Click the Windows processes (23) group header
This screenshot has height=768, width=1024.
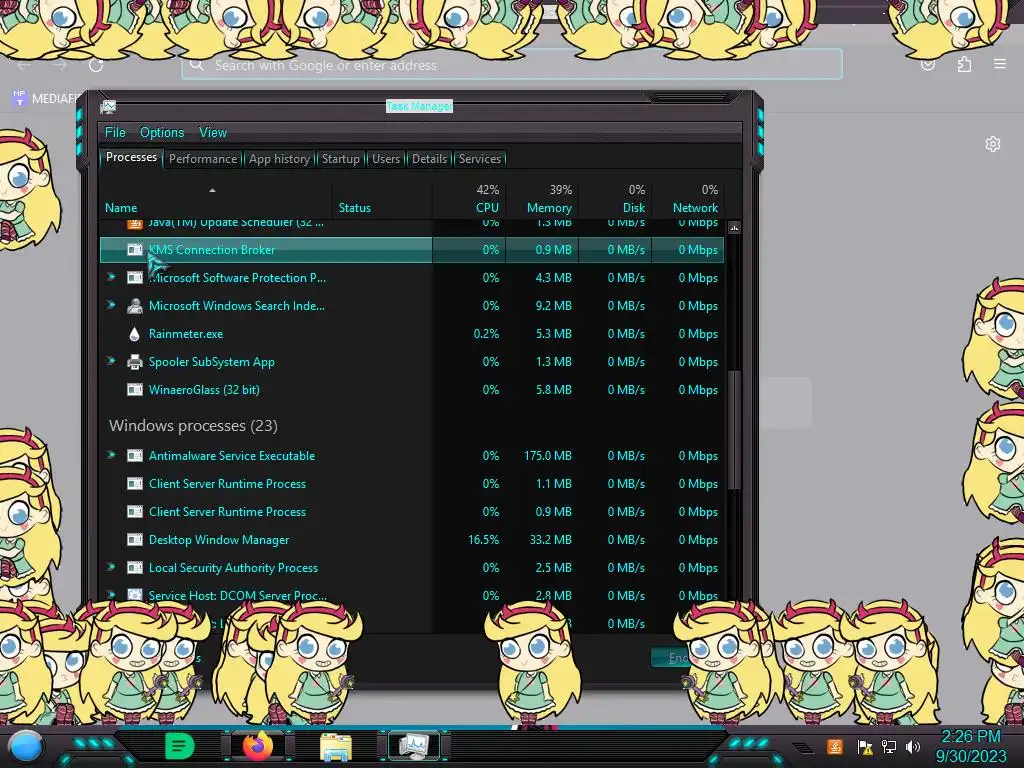(193, 426)
